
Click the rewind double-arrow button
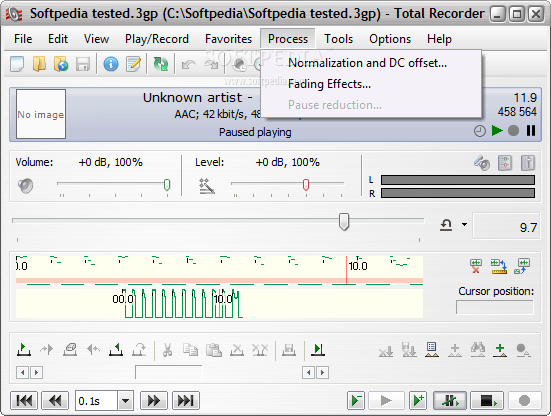[x=55, y=401]
